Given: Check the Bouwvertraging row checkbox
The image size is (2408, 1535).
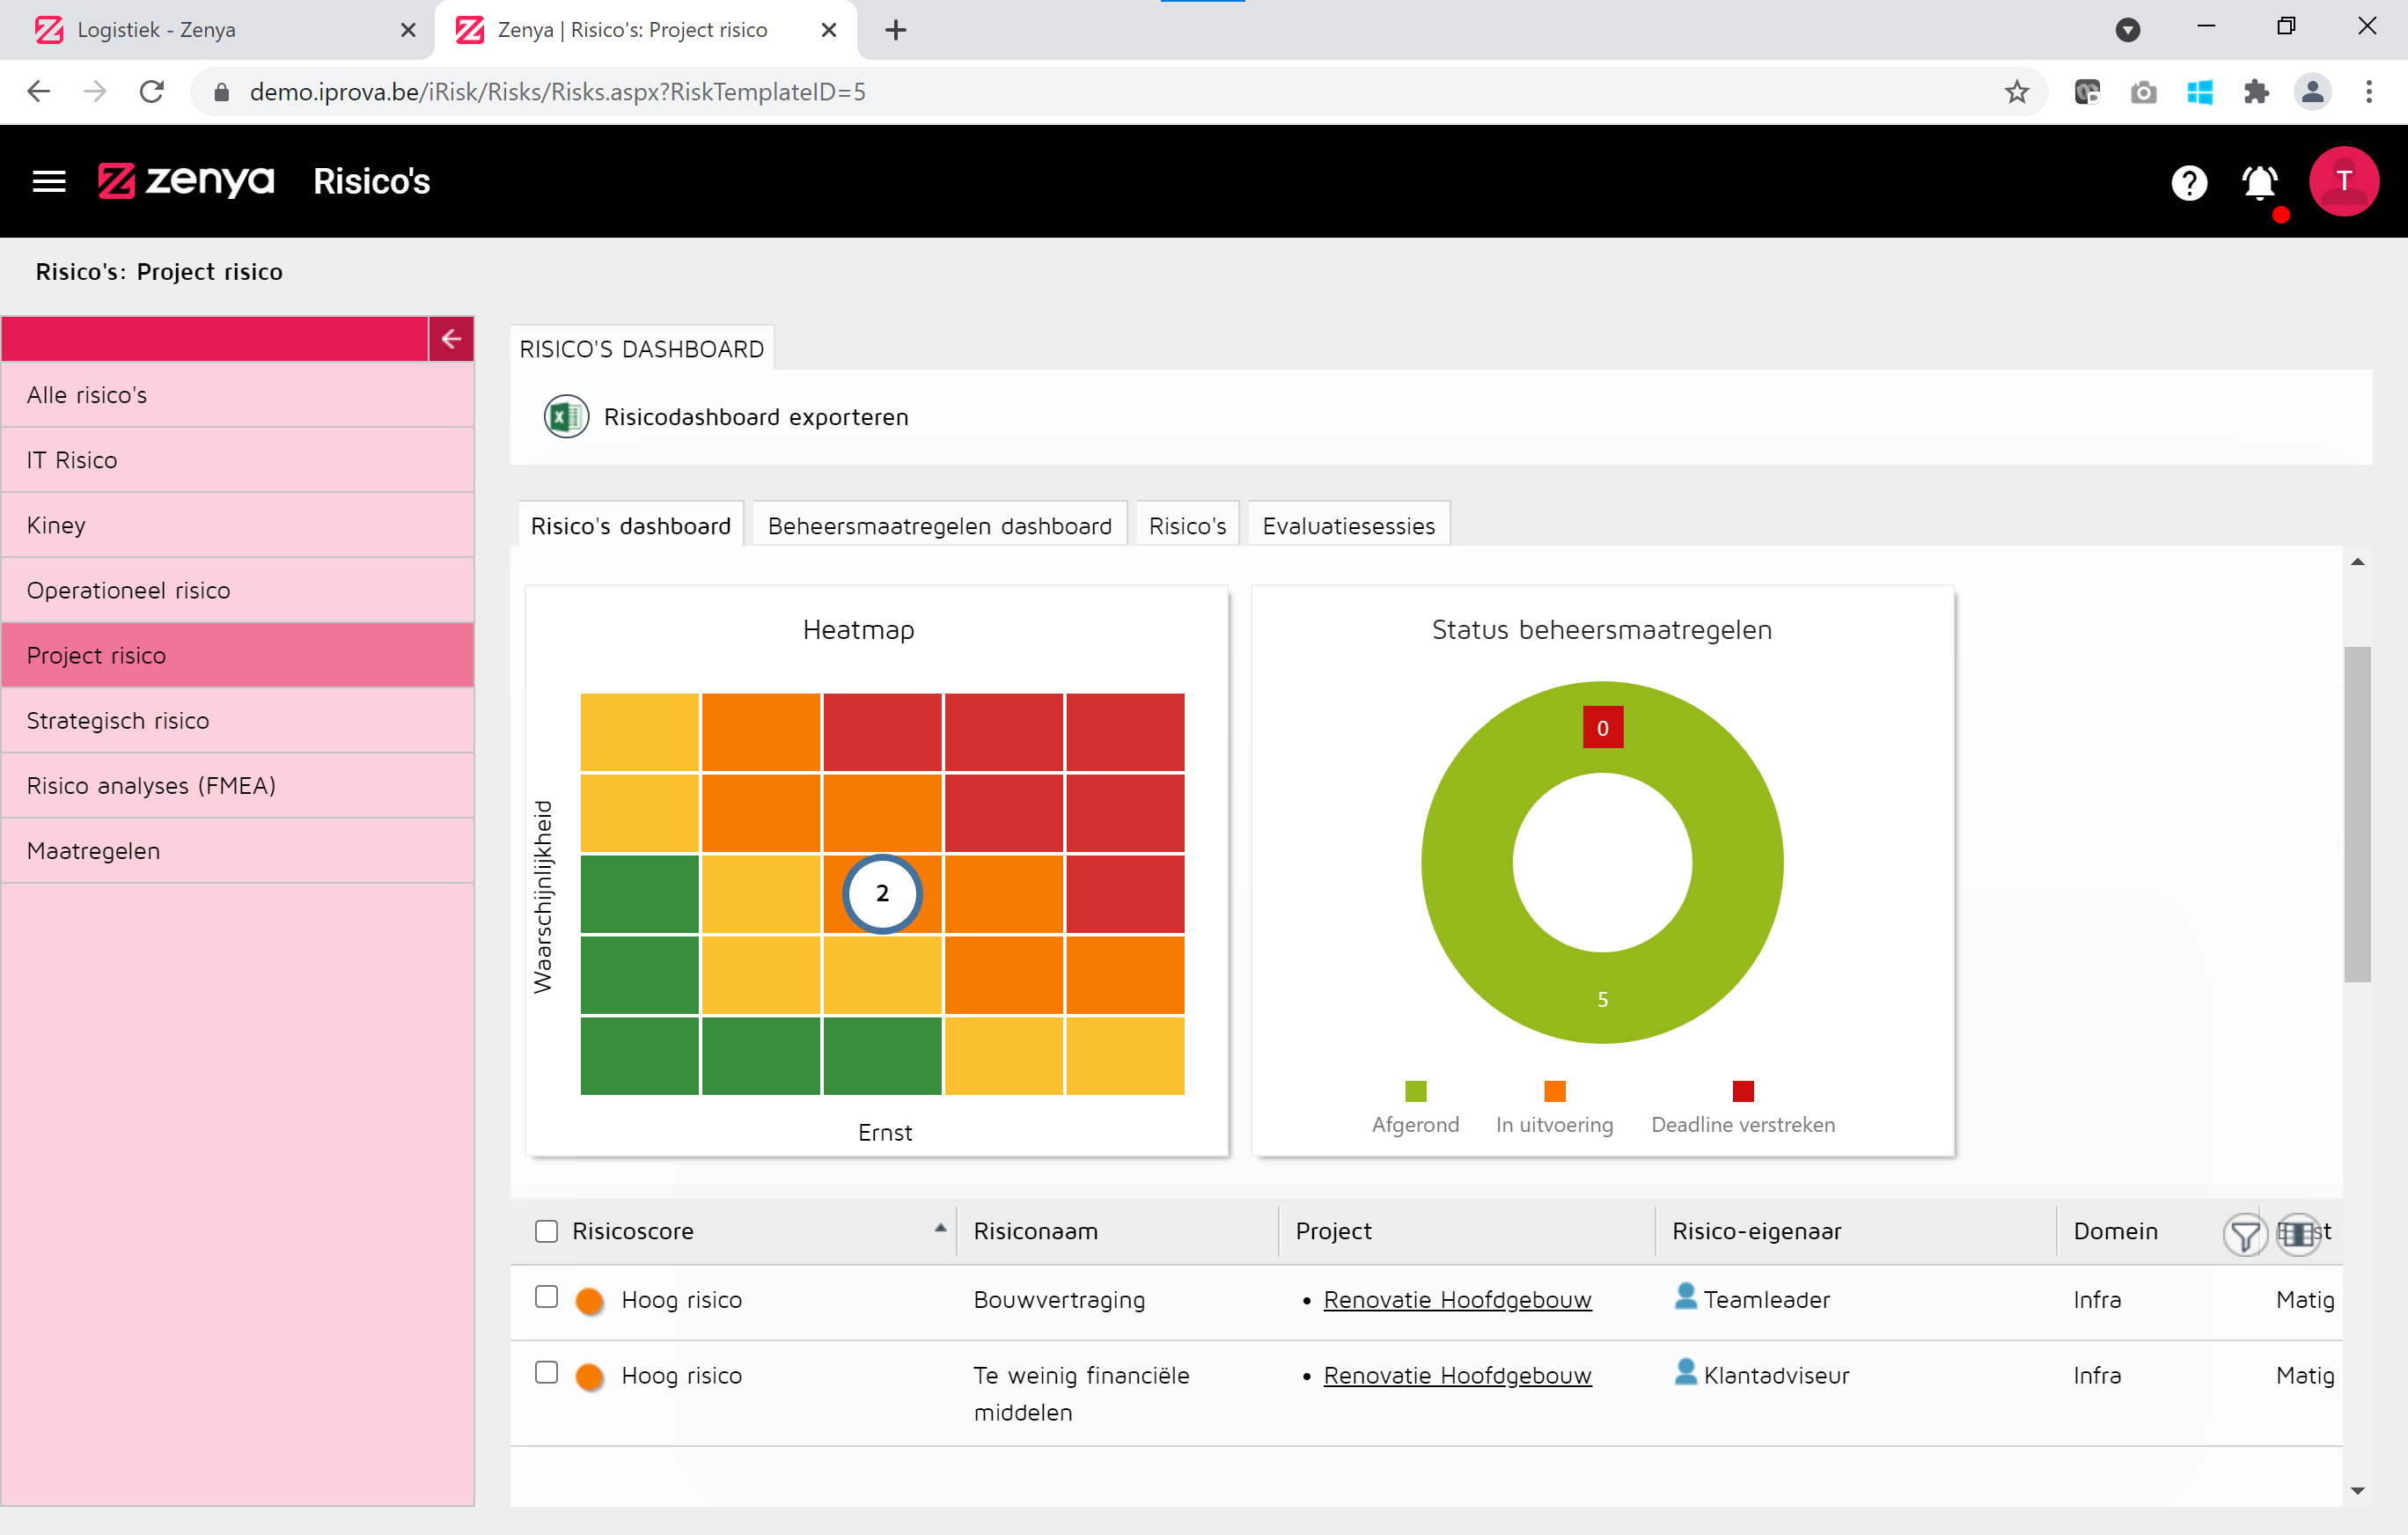Looking at the screenshot, I should (546, 1297).
